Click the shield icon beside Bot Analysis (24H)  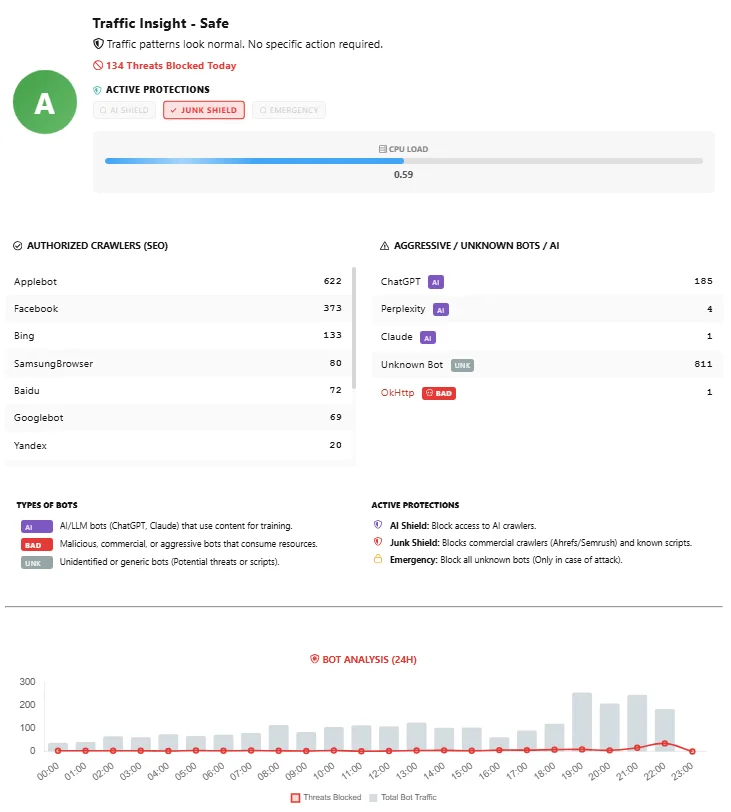pyautogui.click(x=314, y=659)
